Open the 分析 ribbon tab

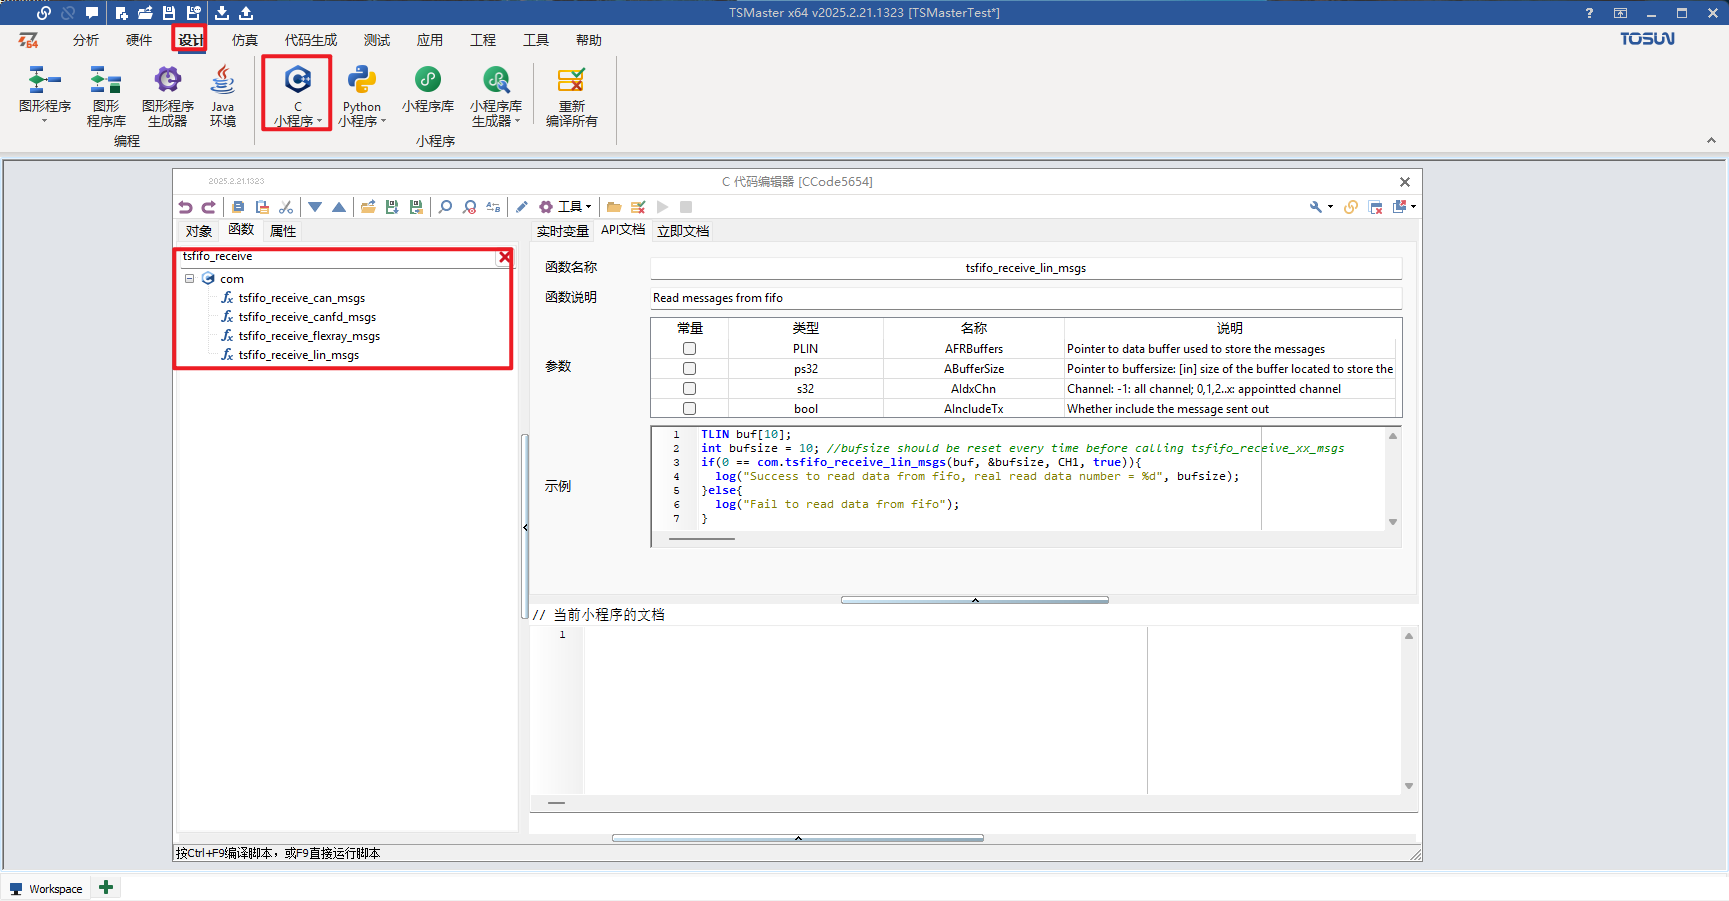tap(86, 40)
